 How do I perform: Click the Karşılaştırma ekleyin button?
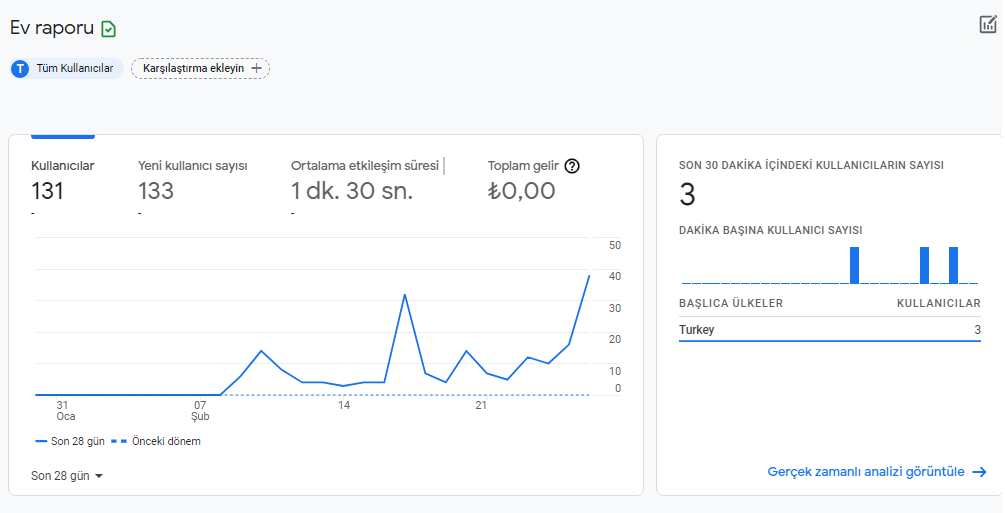(x=201, y=68)
